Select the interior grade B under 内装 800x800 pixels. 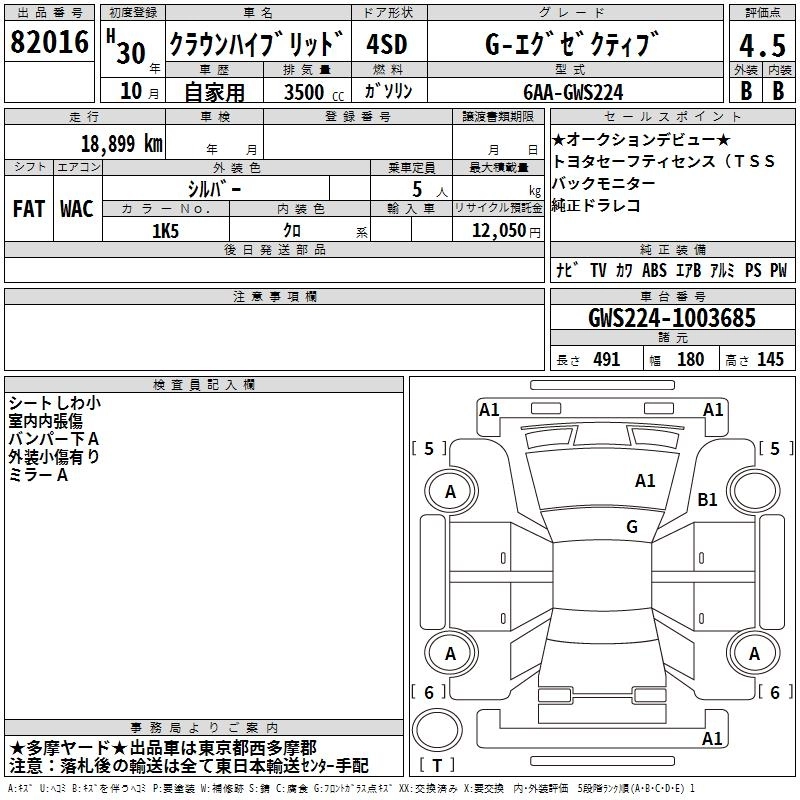tap(779, 91)
